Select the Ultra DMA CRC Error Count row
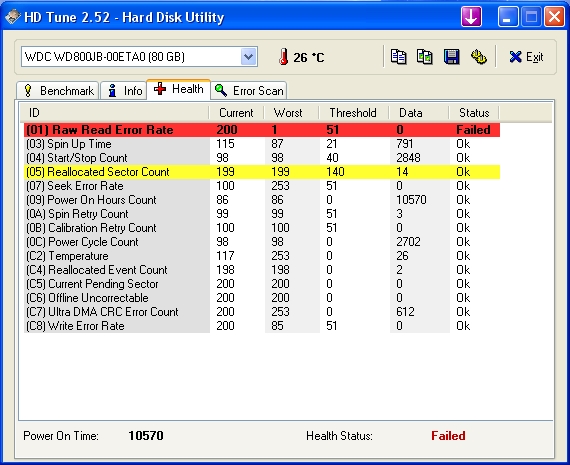The image size is (570, 465). coord(262,312)
